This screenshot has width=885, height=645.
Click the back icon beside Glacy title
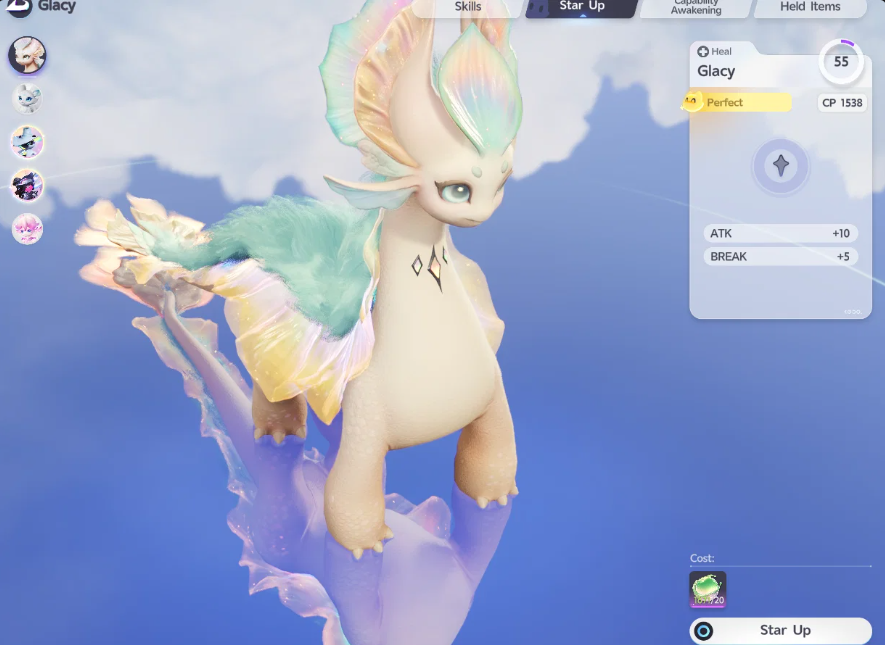coord(19,7)
